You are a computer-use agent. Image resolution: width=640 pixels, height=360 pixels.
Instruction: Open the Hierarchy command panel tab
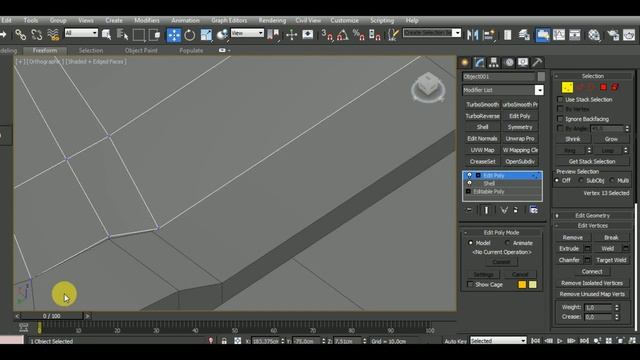coord(494,62)
